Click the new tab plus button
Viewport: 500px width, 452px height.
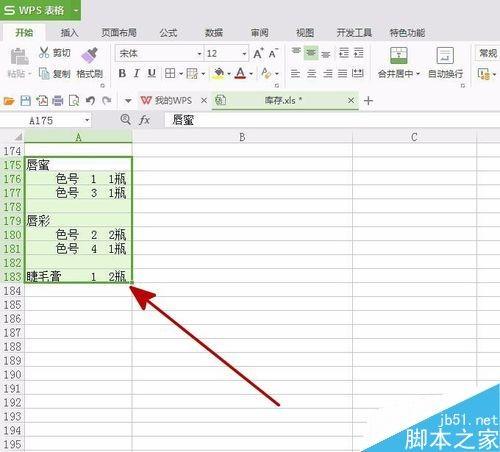coord(368,100)
